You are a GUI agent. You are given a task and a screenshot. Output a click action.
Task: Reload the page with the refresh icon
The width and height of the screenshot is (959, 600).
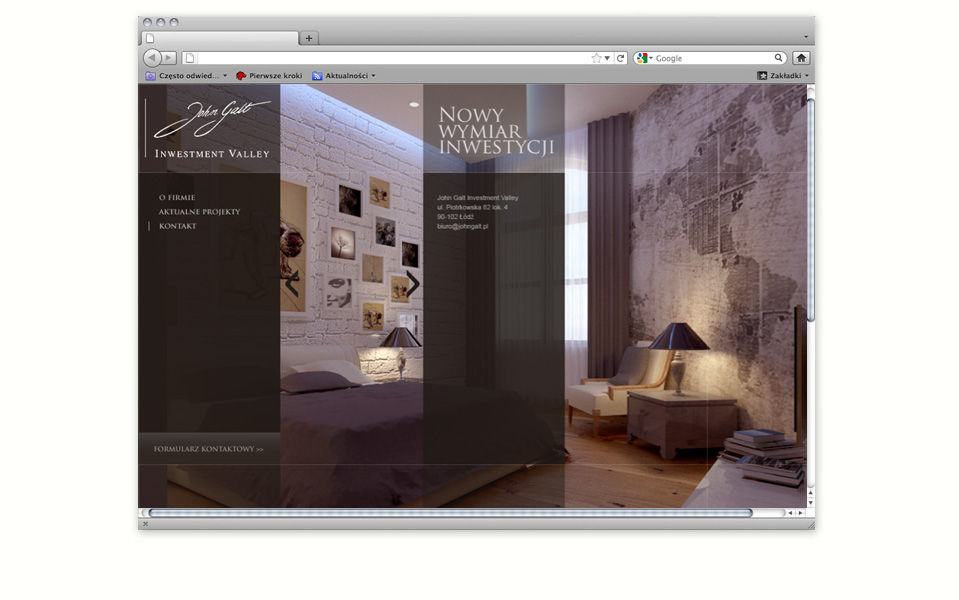tap(620, 58)
